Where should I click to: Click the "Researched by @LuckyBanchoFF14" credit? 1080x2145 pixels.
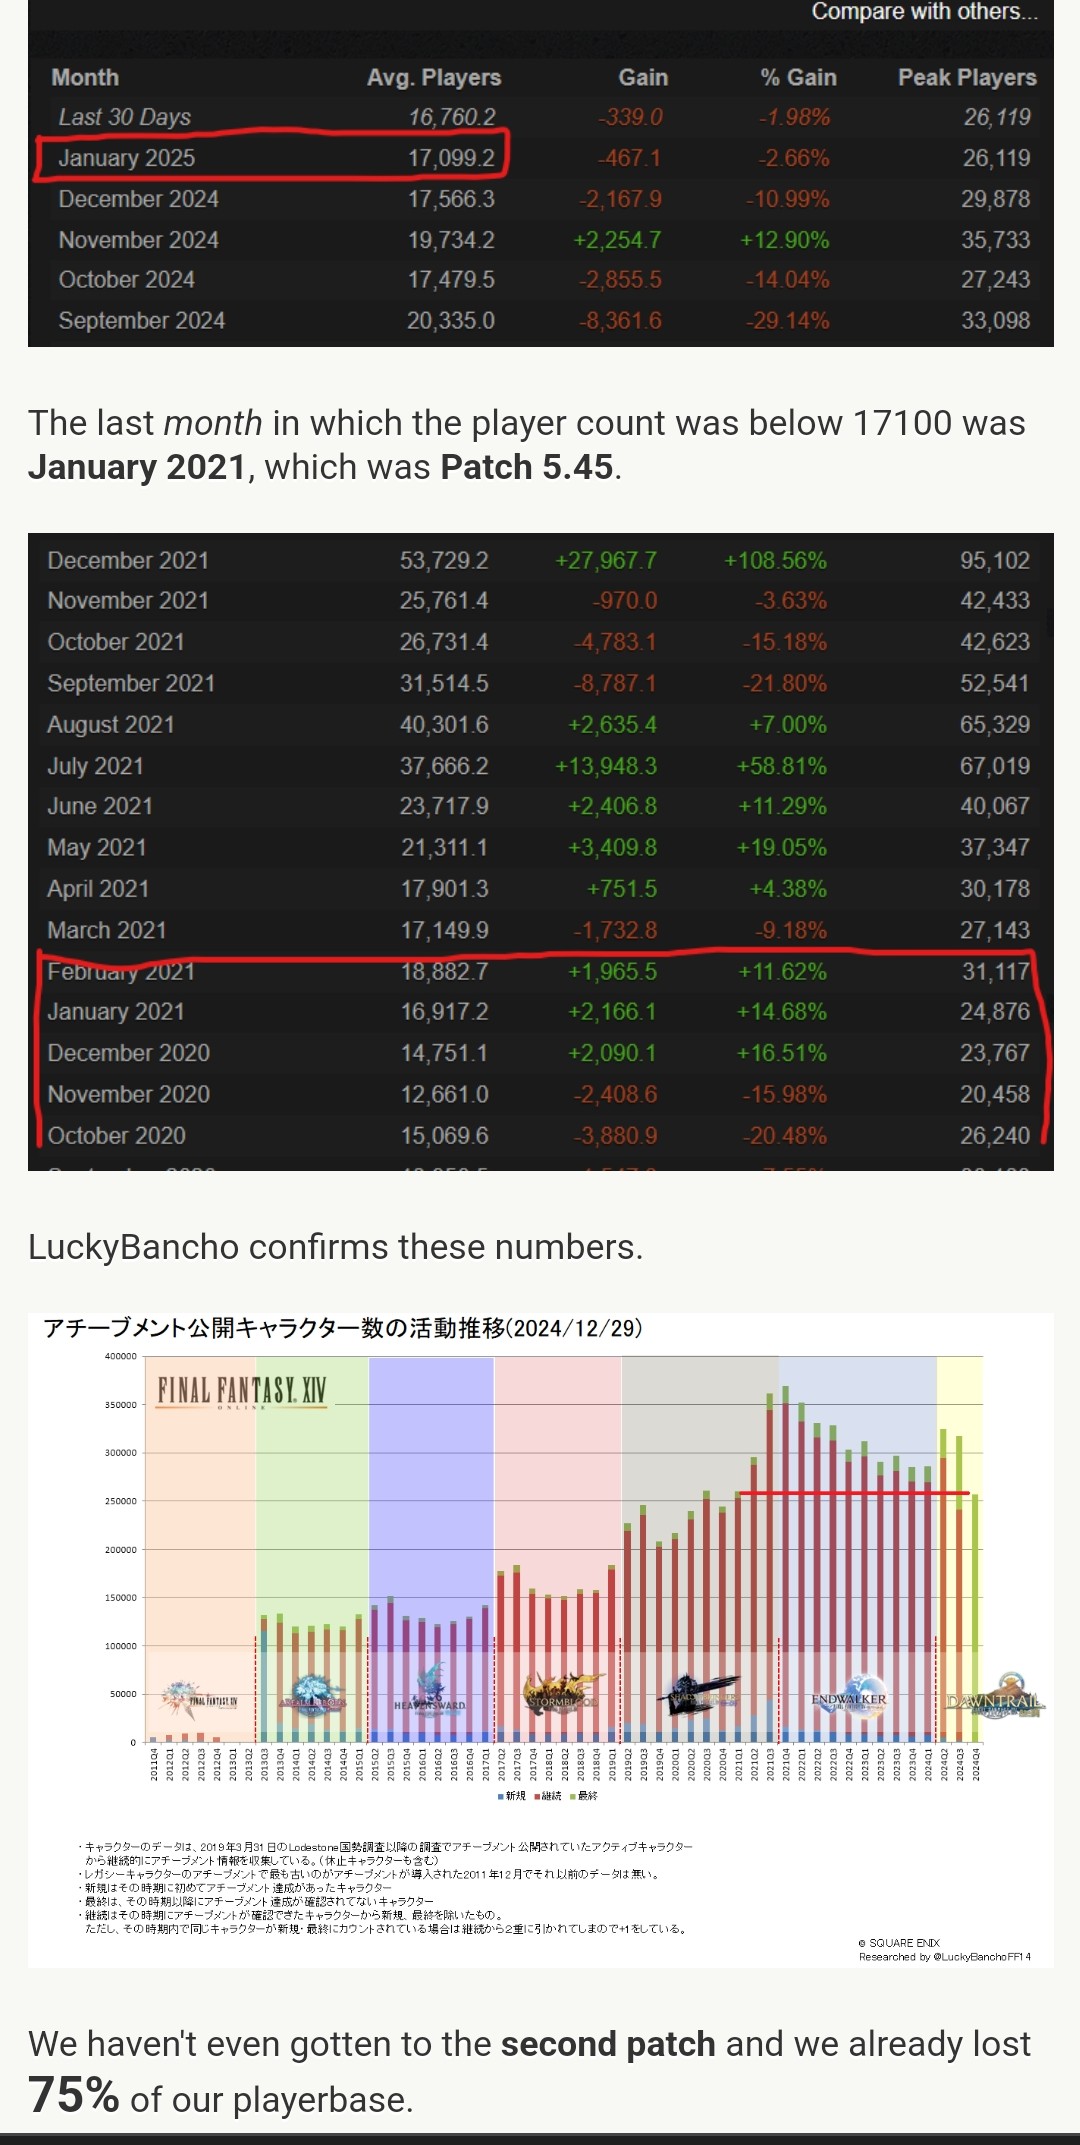click(944, 1957)
